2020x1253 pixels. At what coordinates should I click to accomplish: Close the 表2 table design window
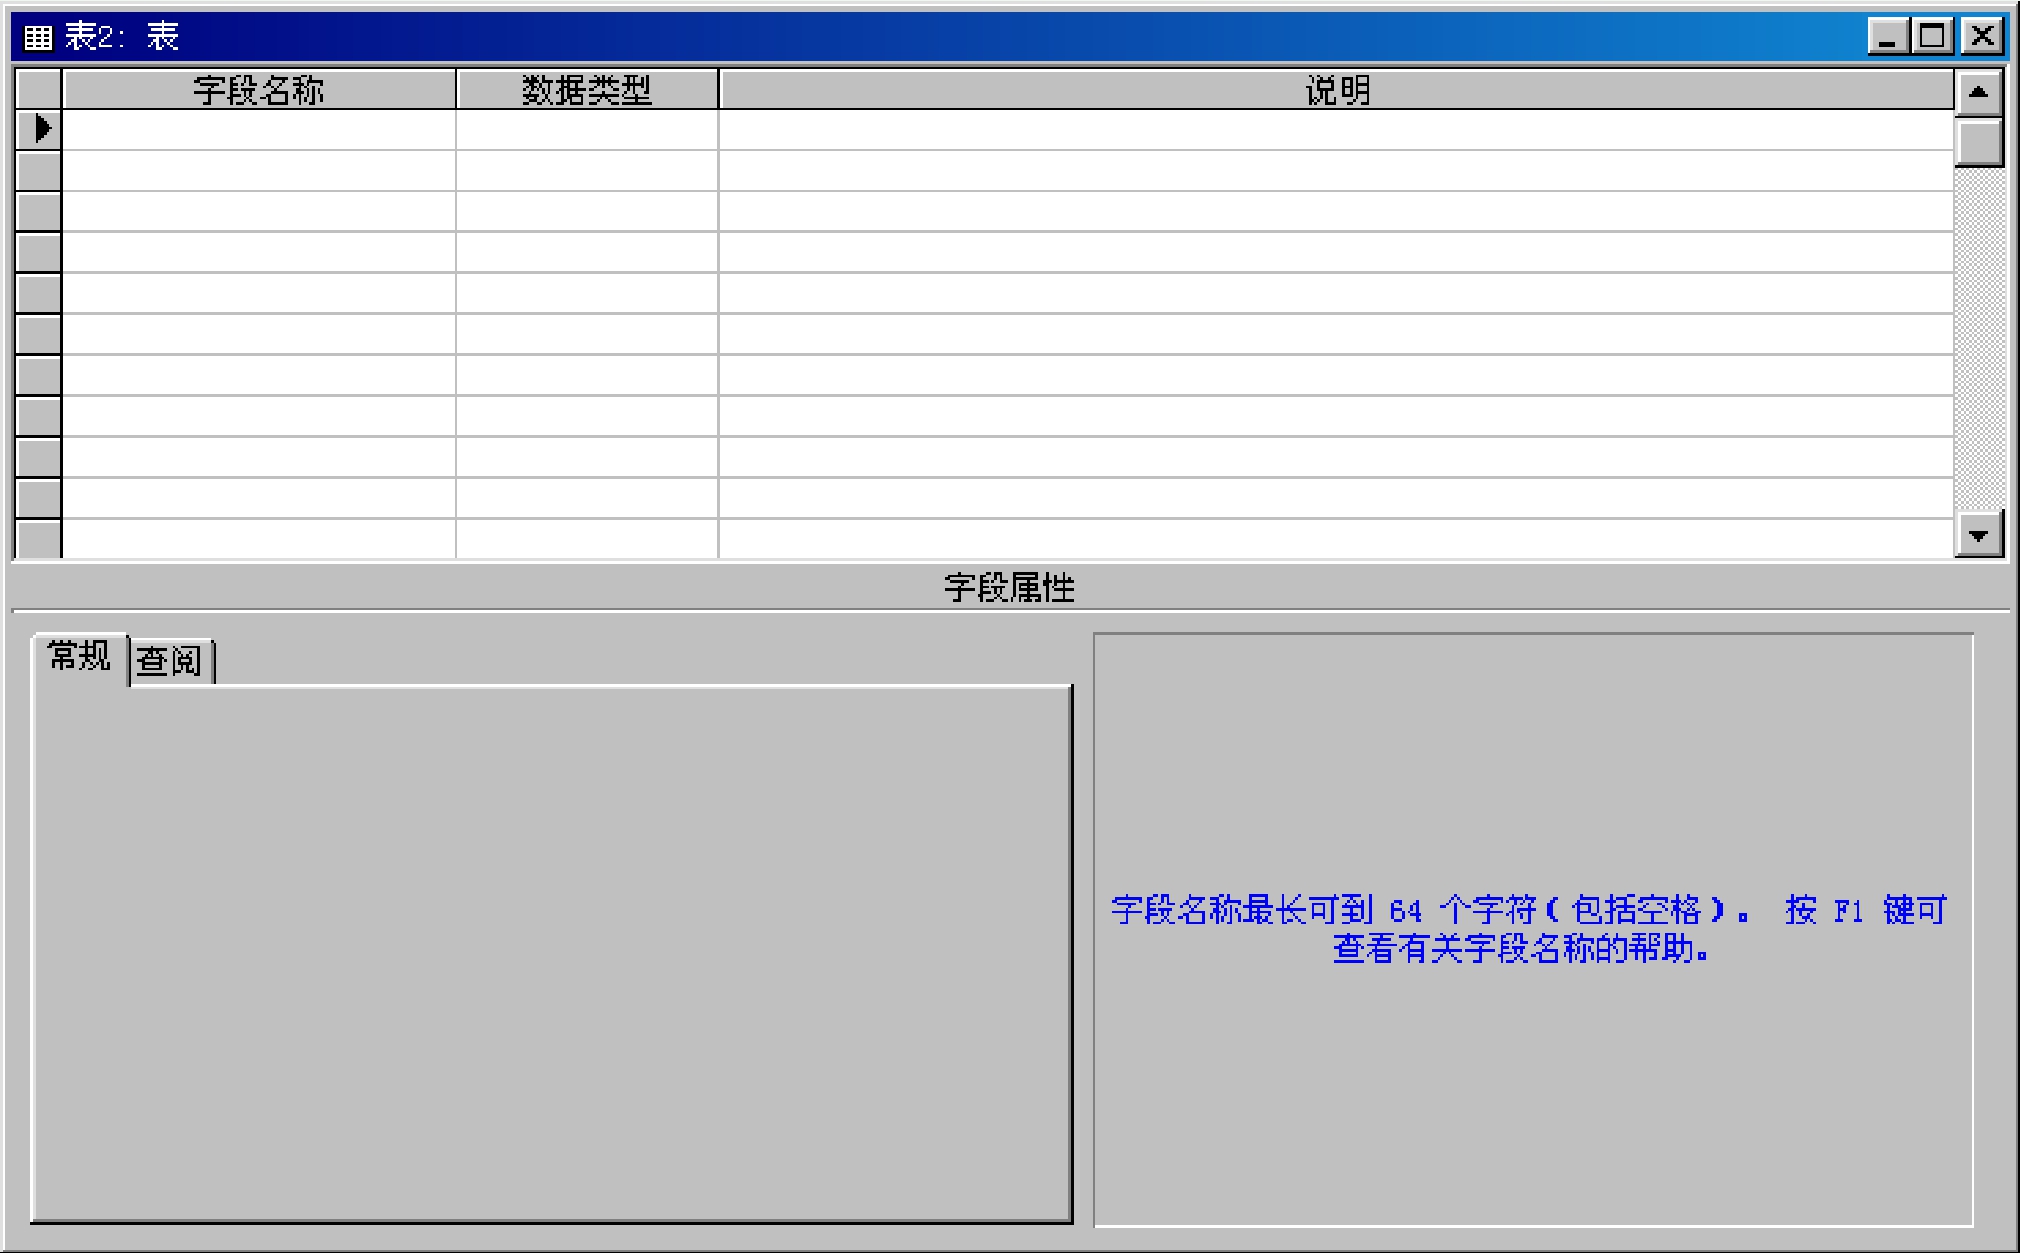coord(1981,37)
